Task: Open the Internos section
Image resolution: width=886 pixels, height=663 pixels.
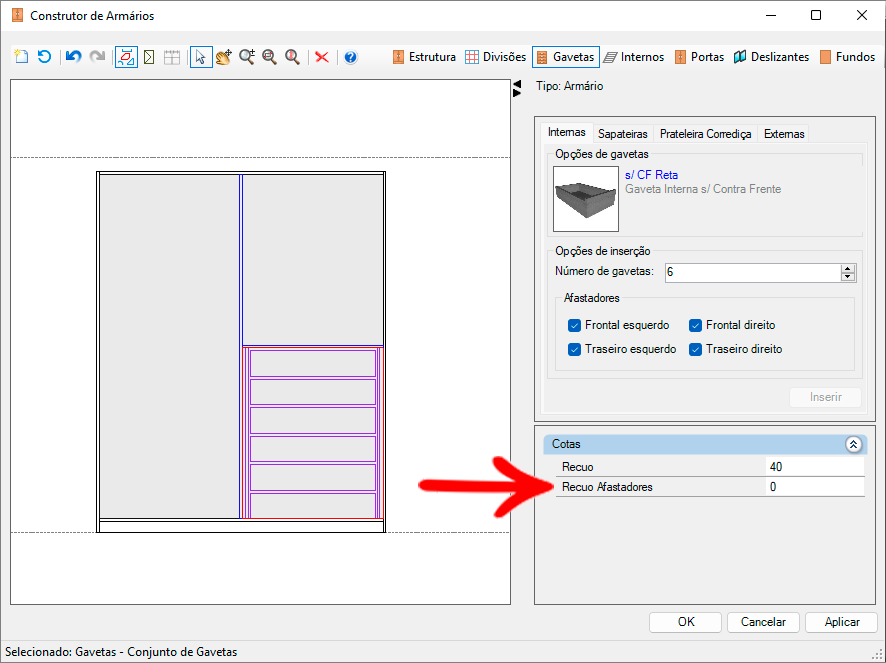Action: point(634,57)
